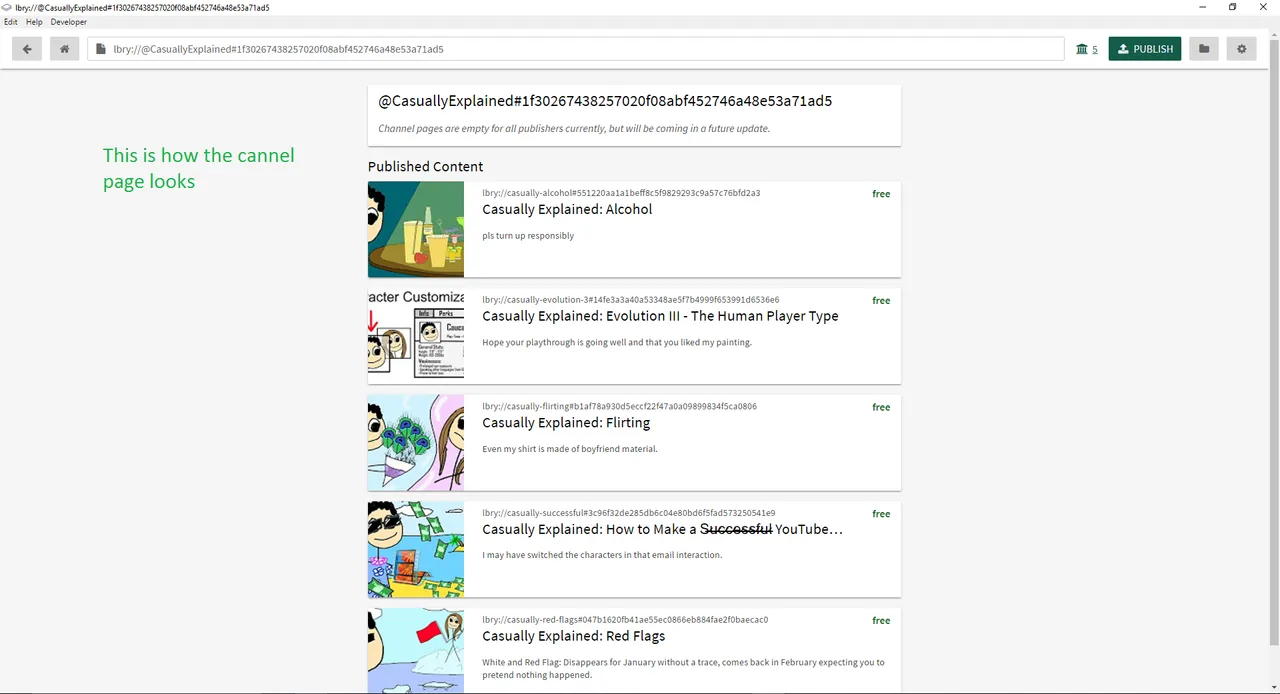Screen dimensions: 1280x694
Task: Click the file icon in address bar
Action: tap(100, 49)
